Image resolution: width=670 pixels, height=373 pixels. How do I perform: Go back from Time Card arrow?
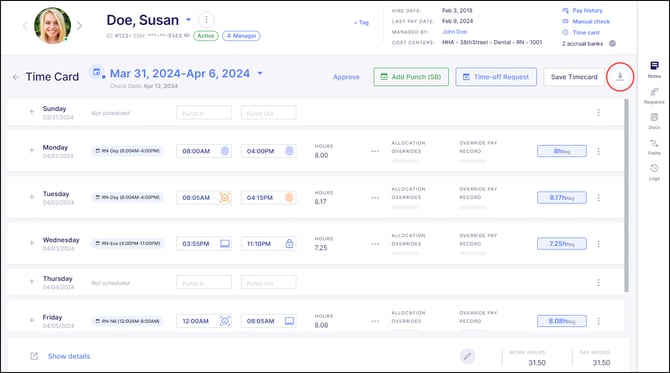click(x=16, y=77)
